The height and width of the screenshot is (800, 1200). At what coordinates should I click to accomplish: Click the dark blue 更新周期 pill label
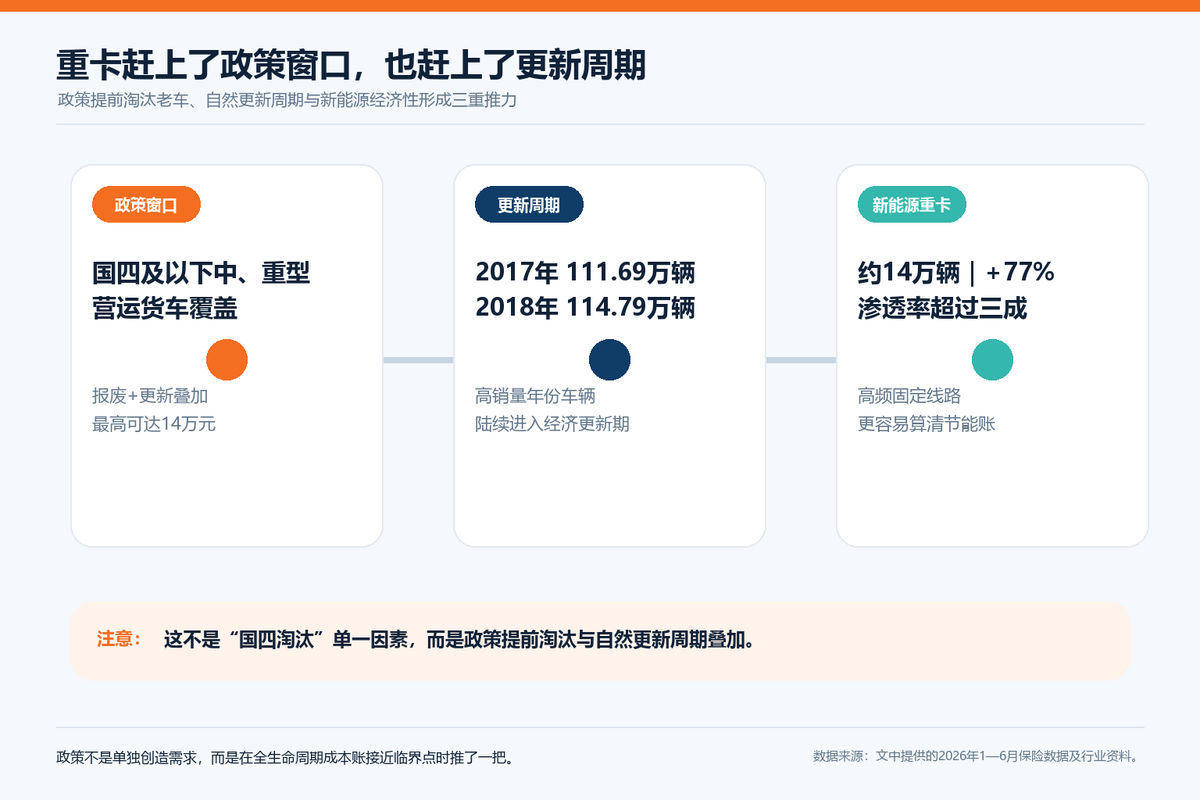tap(529, 205)
